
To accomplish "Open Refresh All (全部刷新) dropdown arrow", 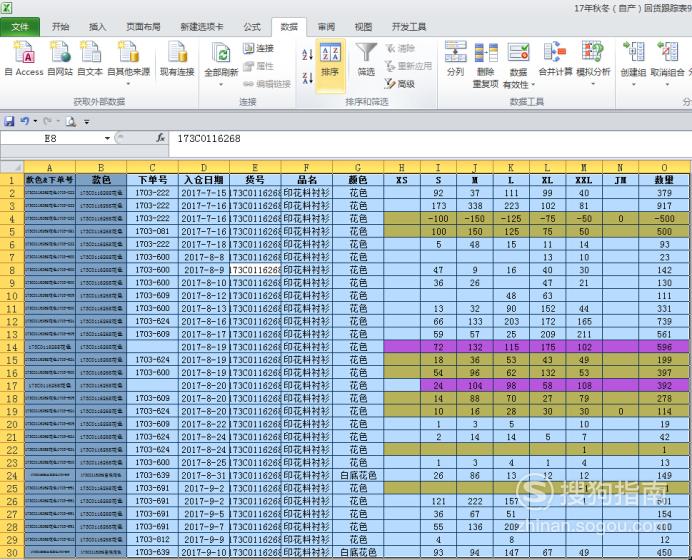I will click(x=221, y=84).
